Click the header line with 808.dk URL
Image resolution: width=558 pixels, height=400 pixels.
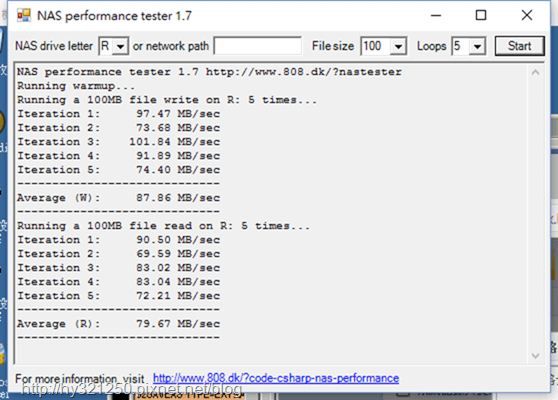tap(209, 72)
